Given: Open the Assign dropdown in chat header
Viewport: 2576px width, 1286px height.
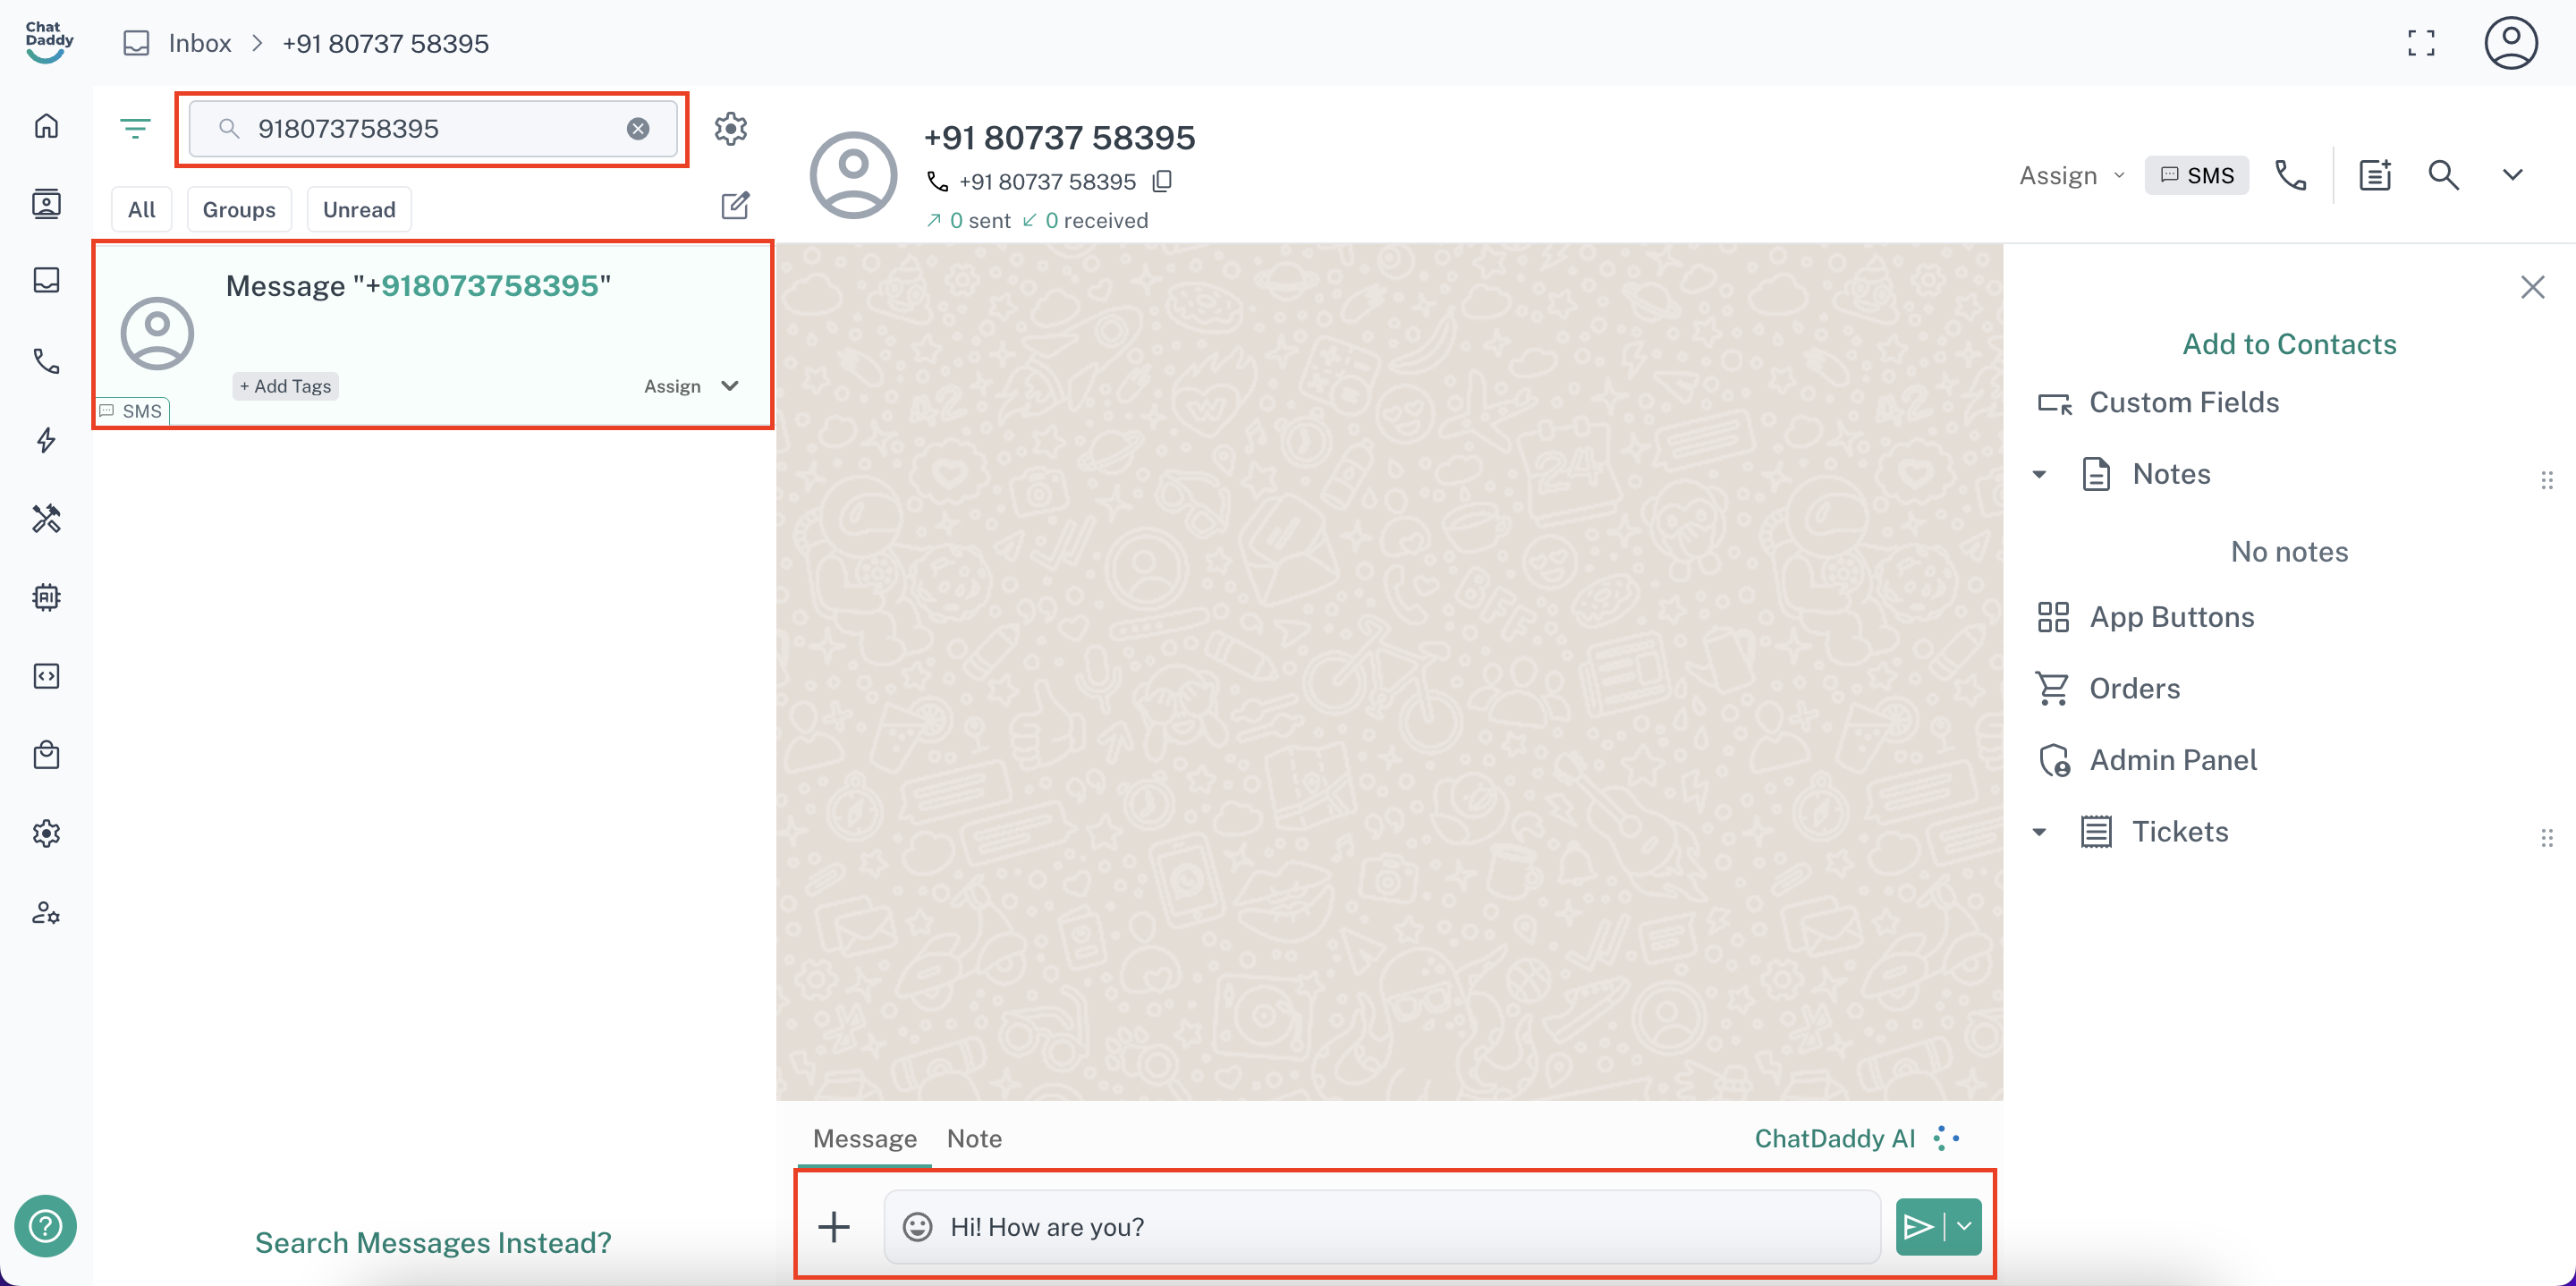Looking at the screenshot, I should pyautogui.click(x=2071, y=175).
